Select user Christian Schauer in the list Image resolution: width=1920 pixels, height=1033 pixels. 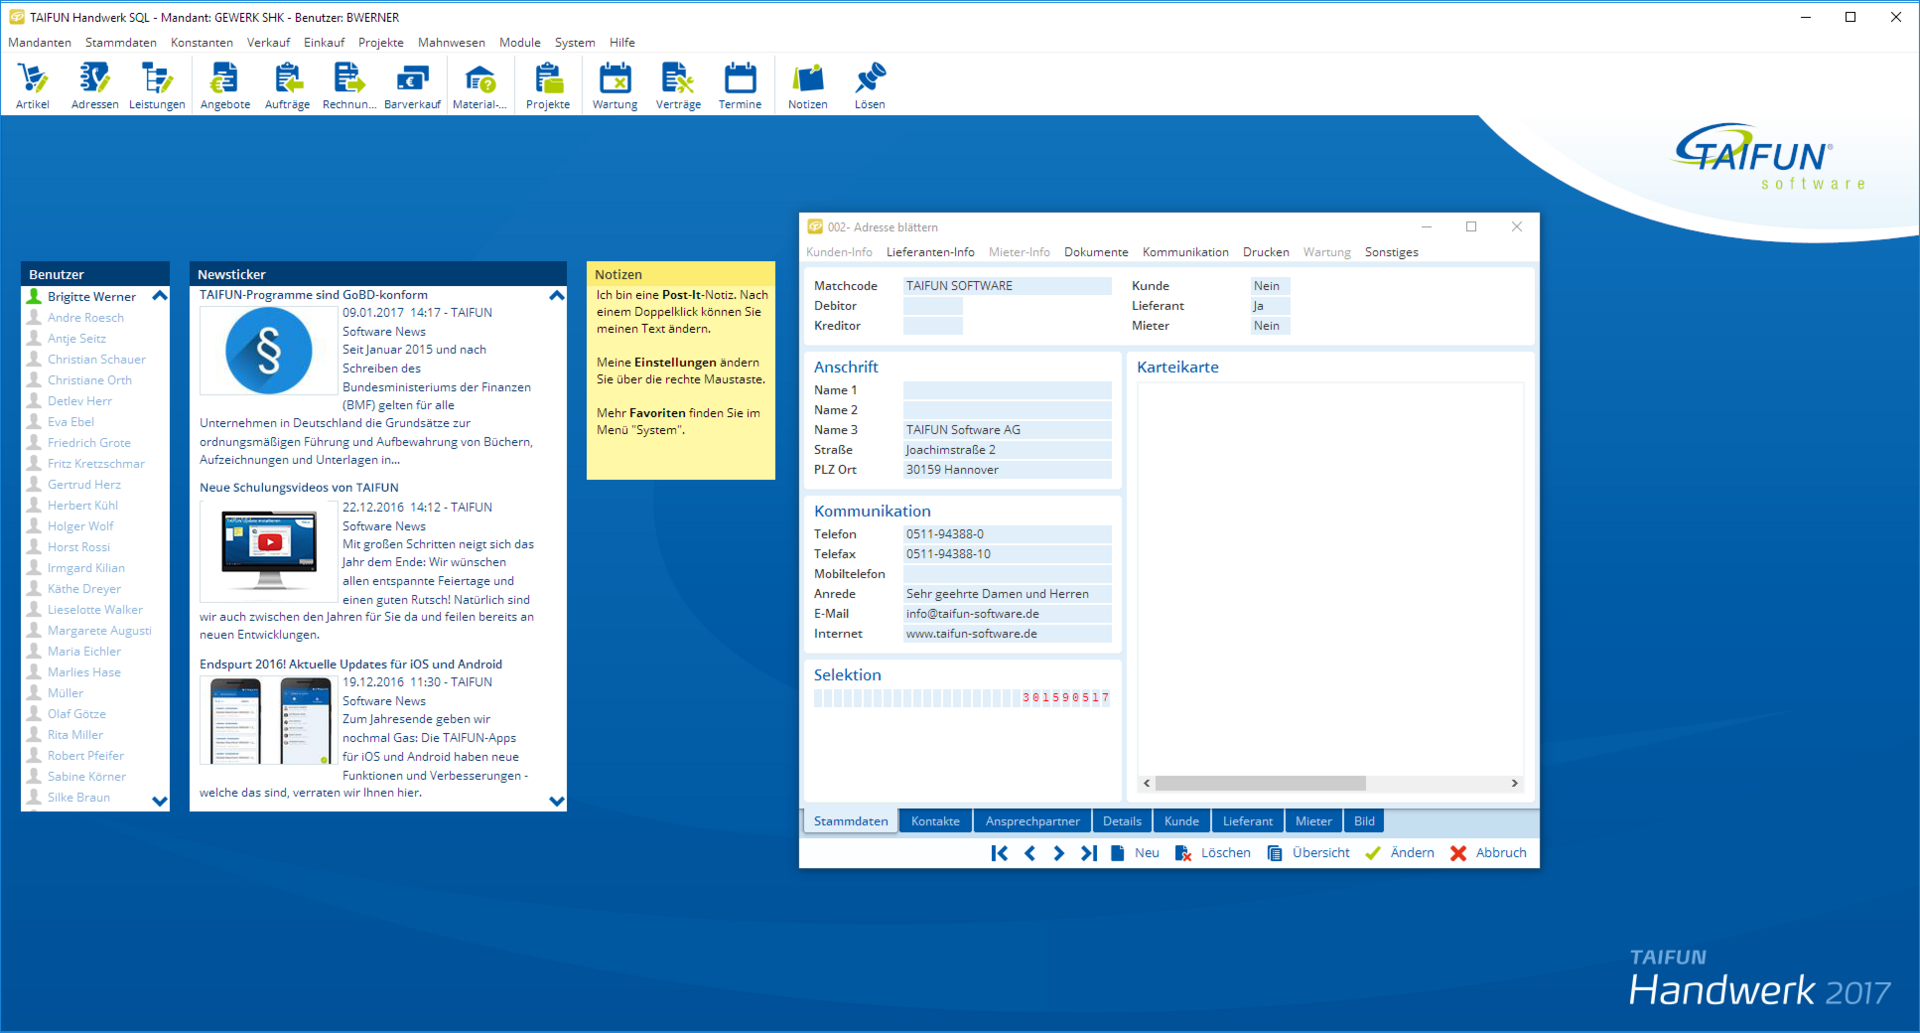pos(96,359)
